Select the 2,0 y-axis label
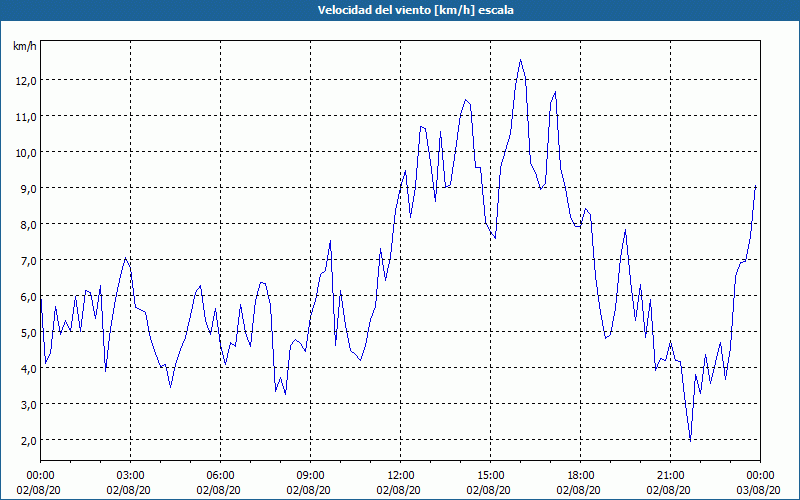 27,440
